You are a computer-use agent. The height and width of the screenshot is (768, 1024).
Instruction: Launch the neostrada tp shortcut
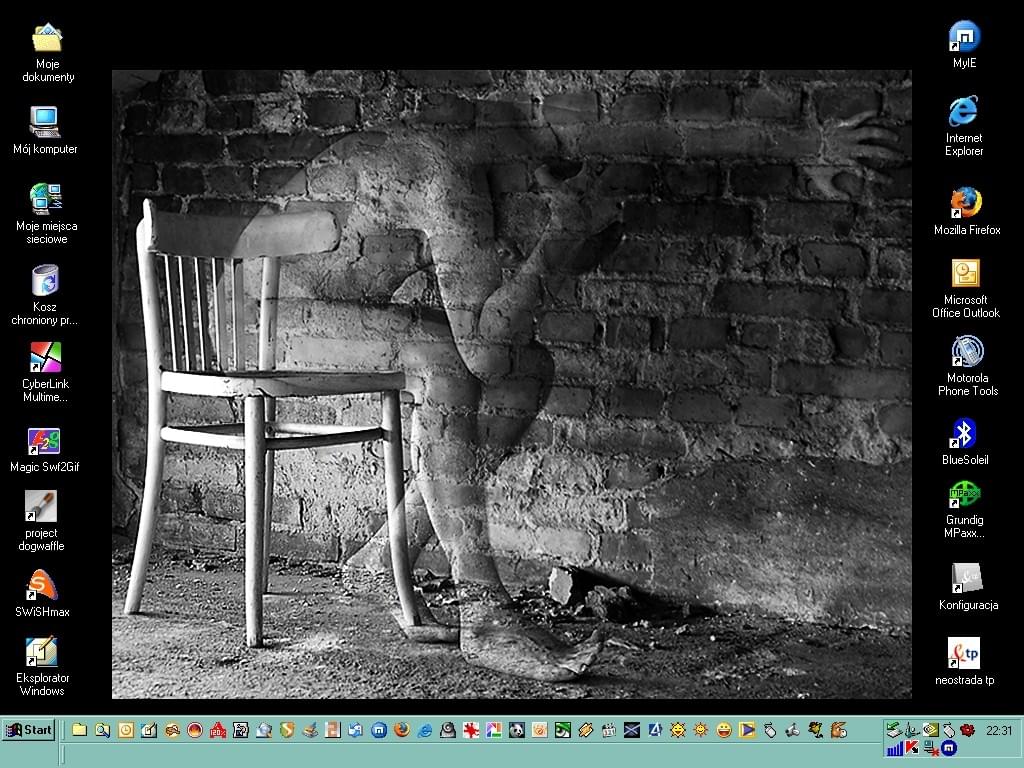pyautogui.click(x=965, y=662)
